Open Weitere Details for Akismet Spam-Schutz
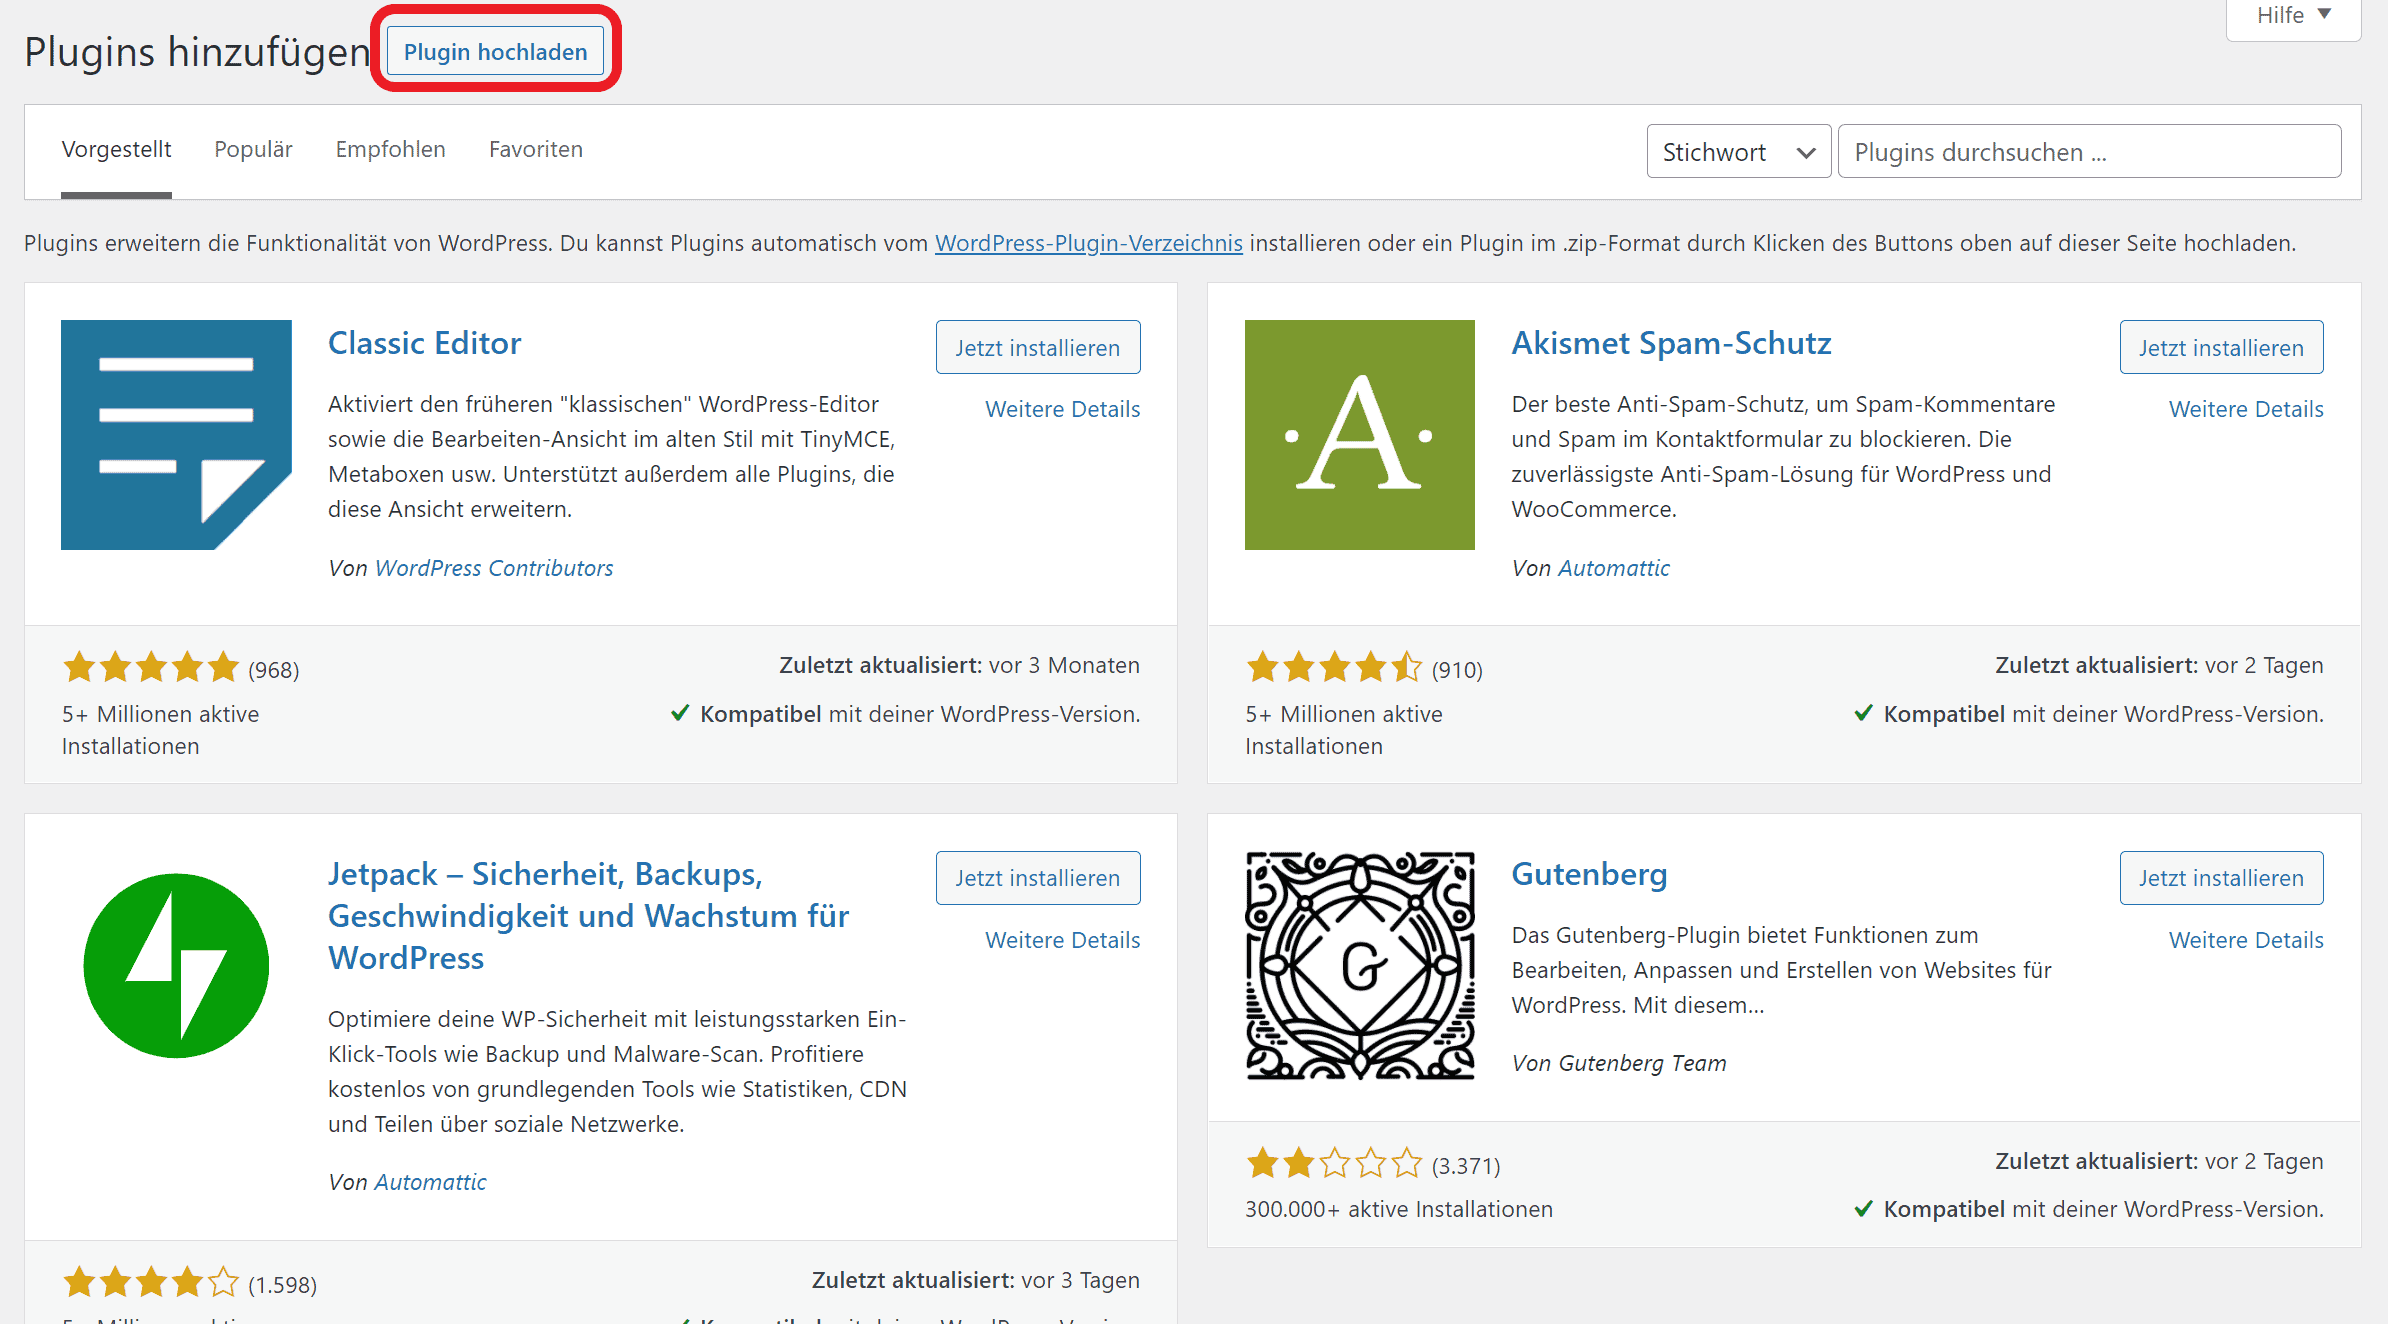The image size is (2388, 1324). coord(2246,409)
